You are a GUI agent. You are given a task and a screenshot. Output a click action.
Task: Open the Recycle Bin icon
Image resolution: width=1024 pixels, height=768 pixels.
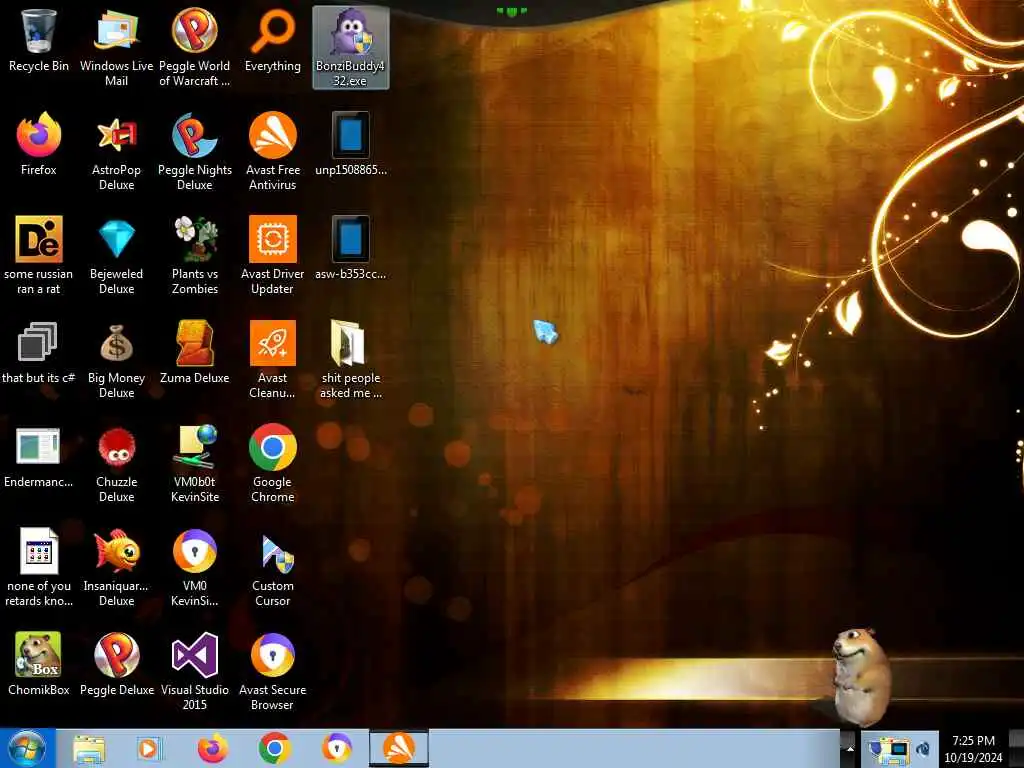(39, 40)
